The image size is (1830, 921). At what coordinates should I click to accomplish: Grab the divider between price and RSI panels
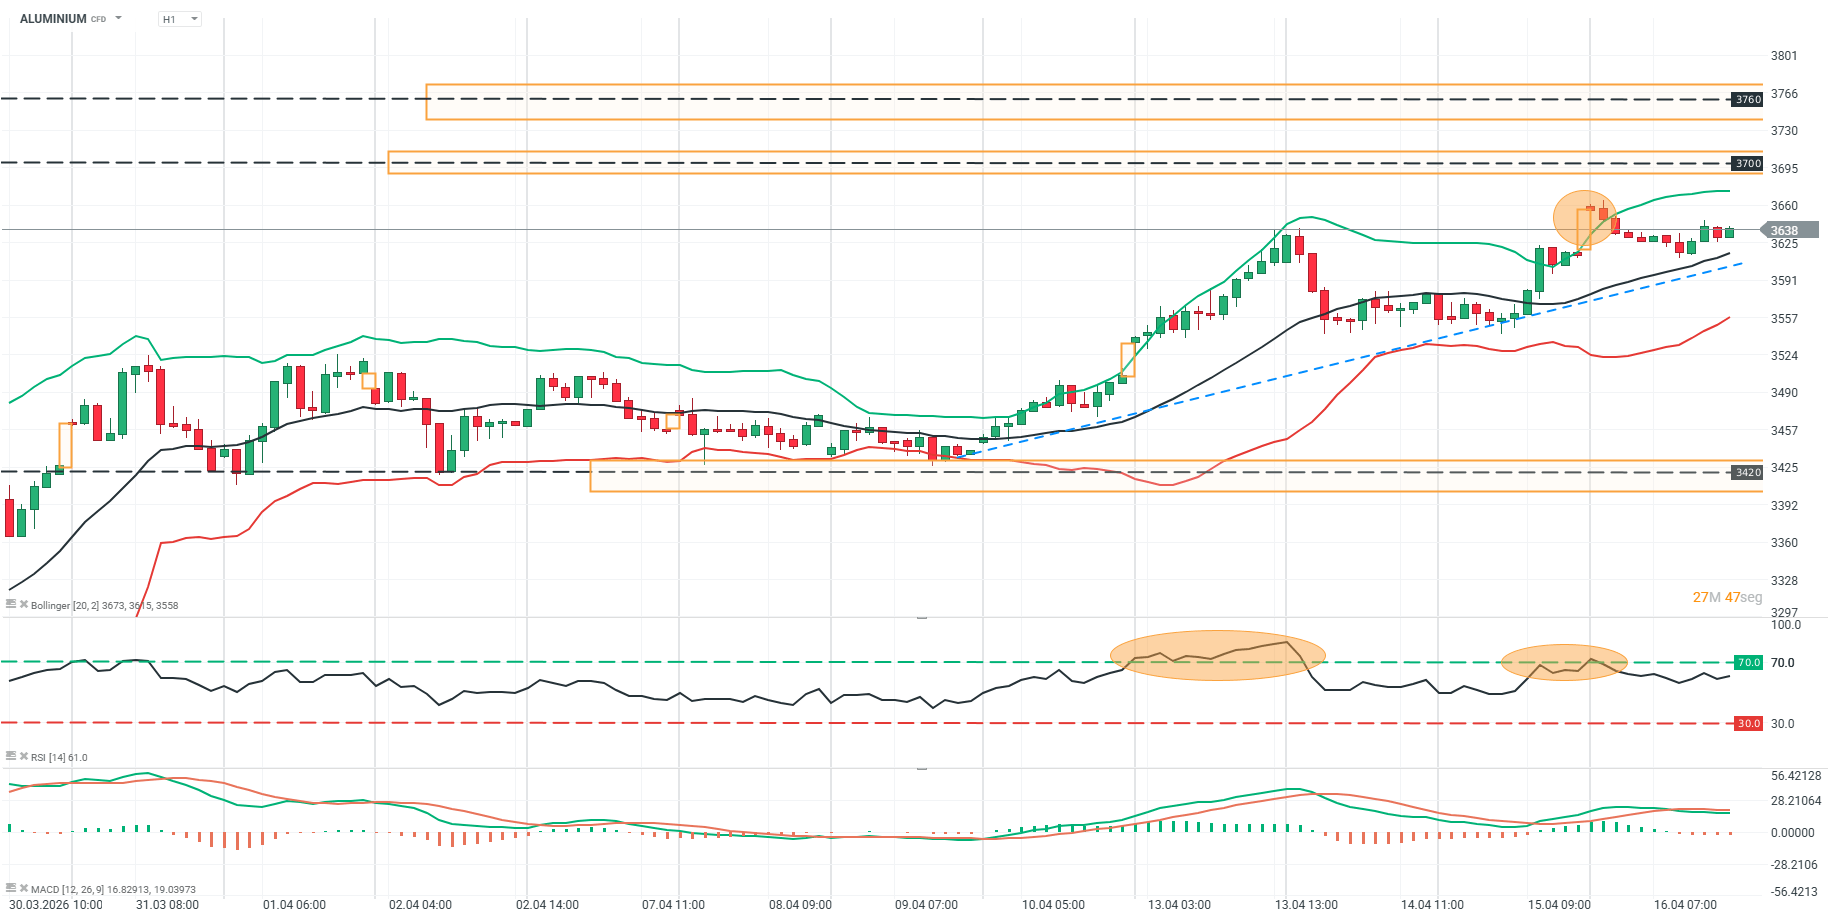[921, 618]
